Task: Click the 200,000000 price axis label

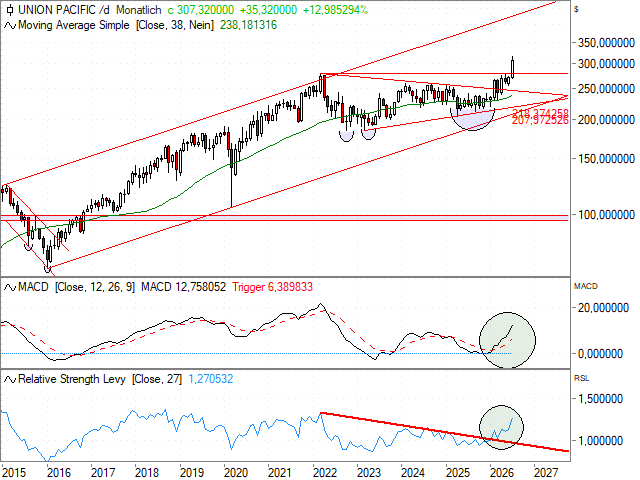Action: (x=606, y=120)
